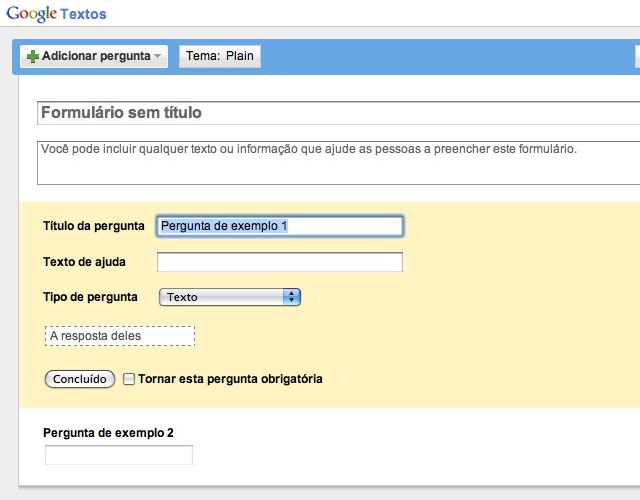This screenshot has height=500, width=640.
Task: Click the answer box under Pergunta de exemplo 2
Action: coord(119,455)
